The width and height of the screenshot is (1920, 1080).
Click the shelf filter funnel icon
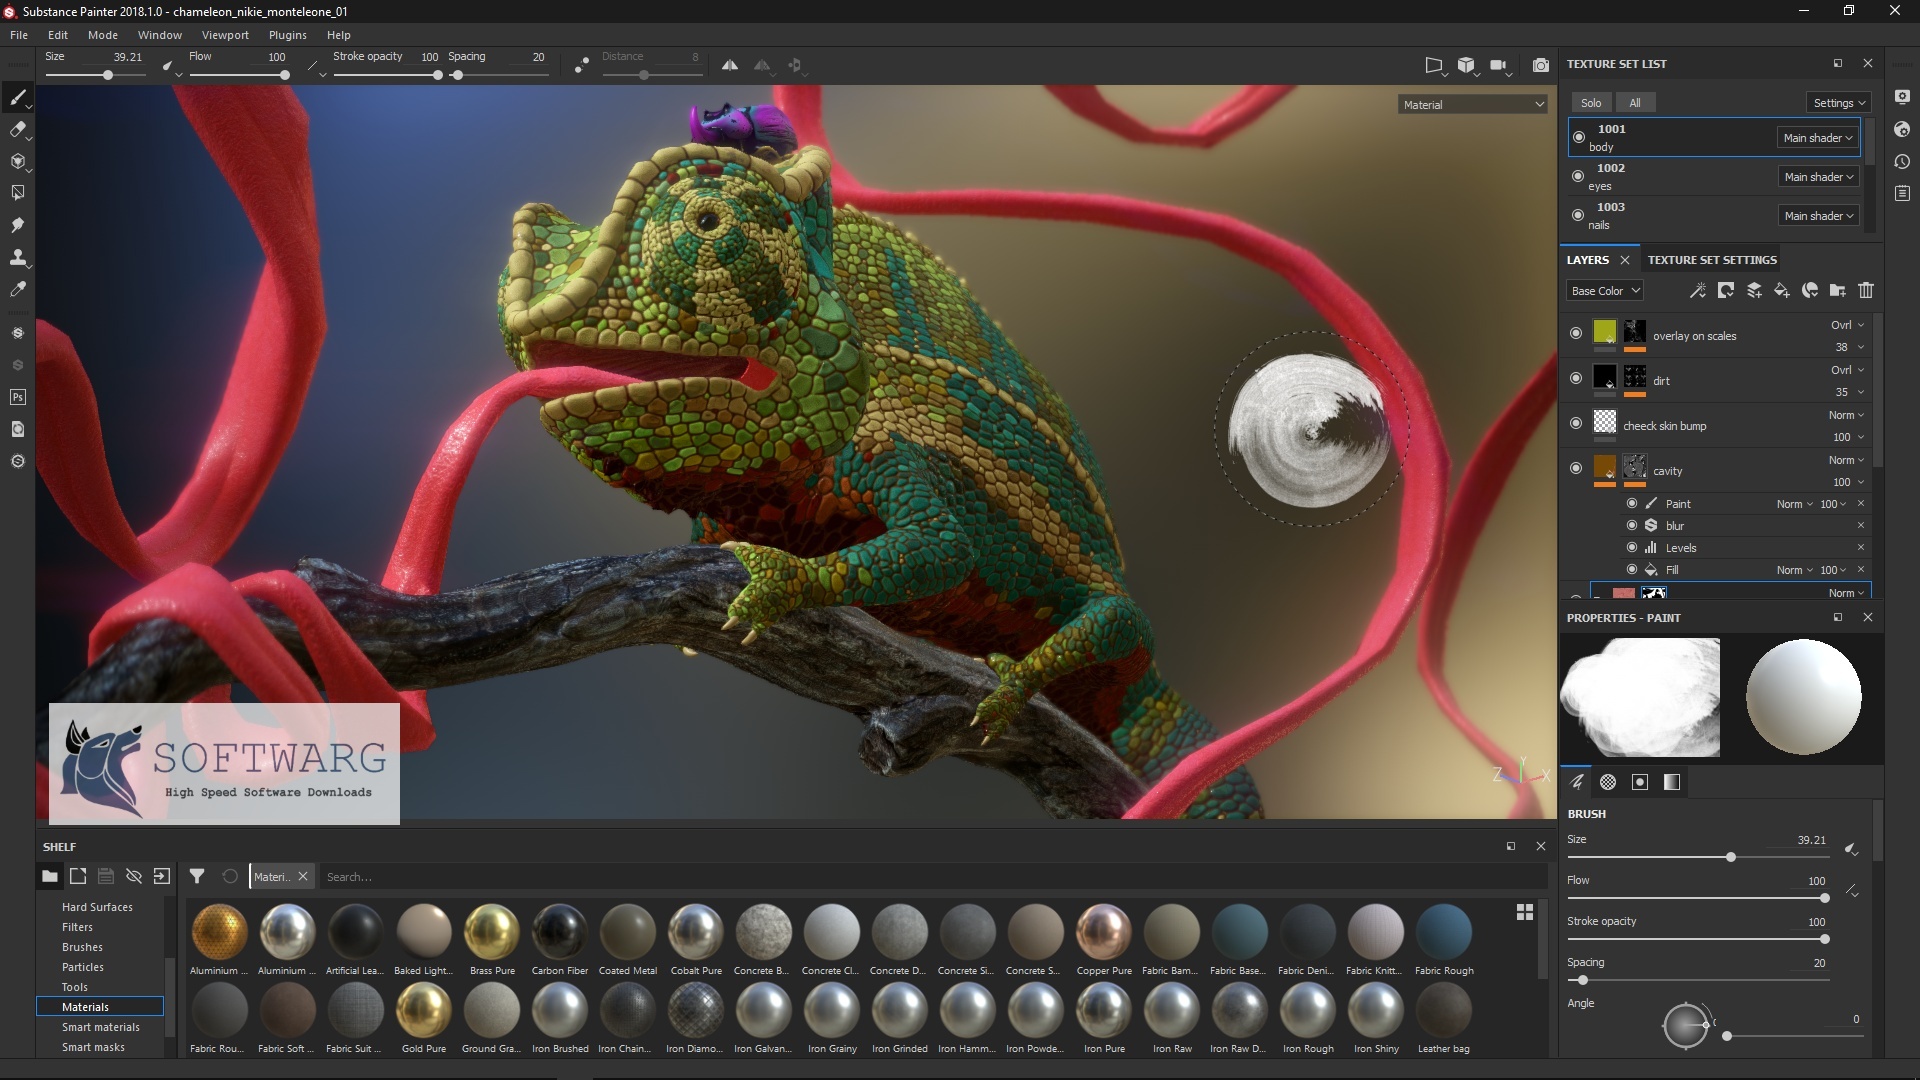point(197,876)
